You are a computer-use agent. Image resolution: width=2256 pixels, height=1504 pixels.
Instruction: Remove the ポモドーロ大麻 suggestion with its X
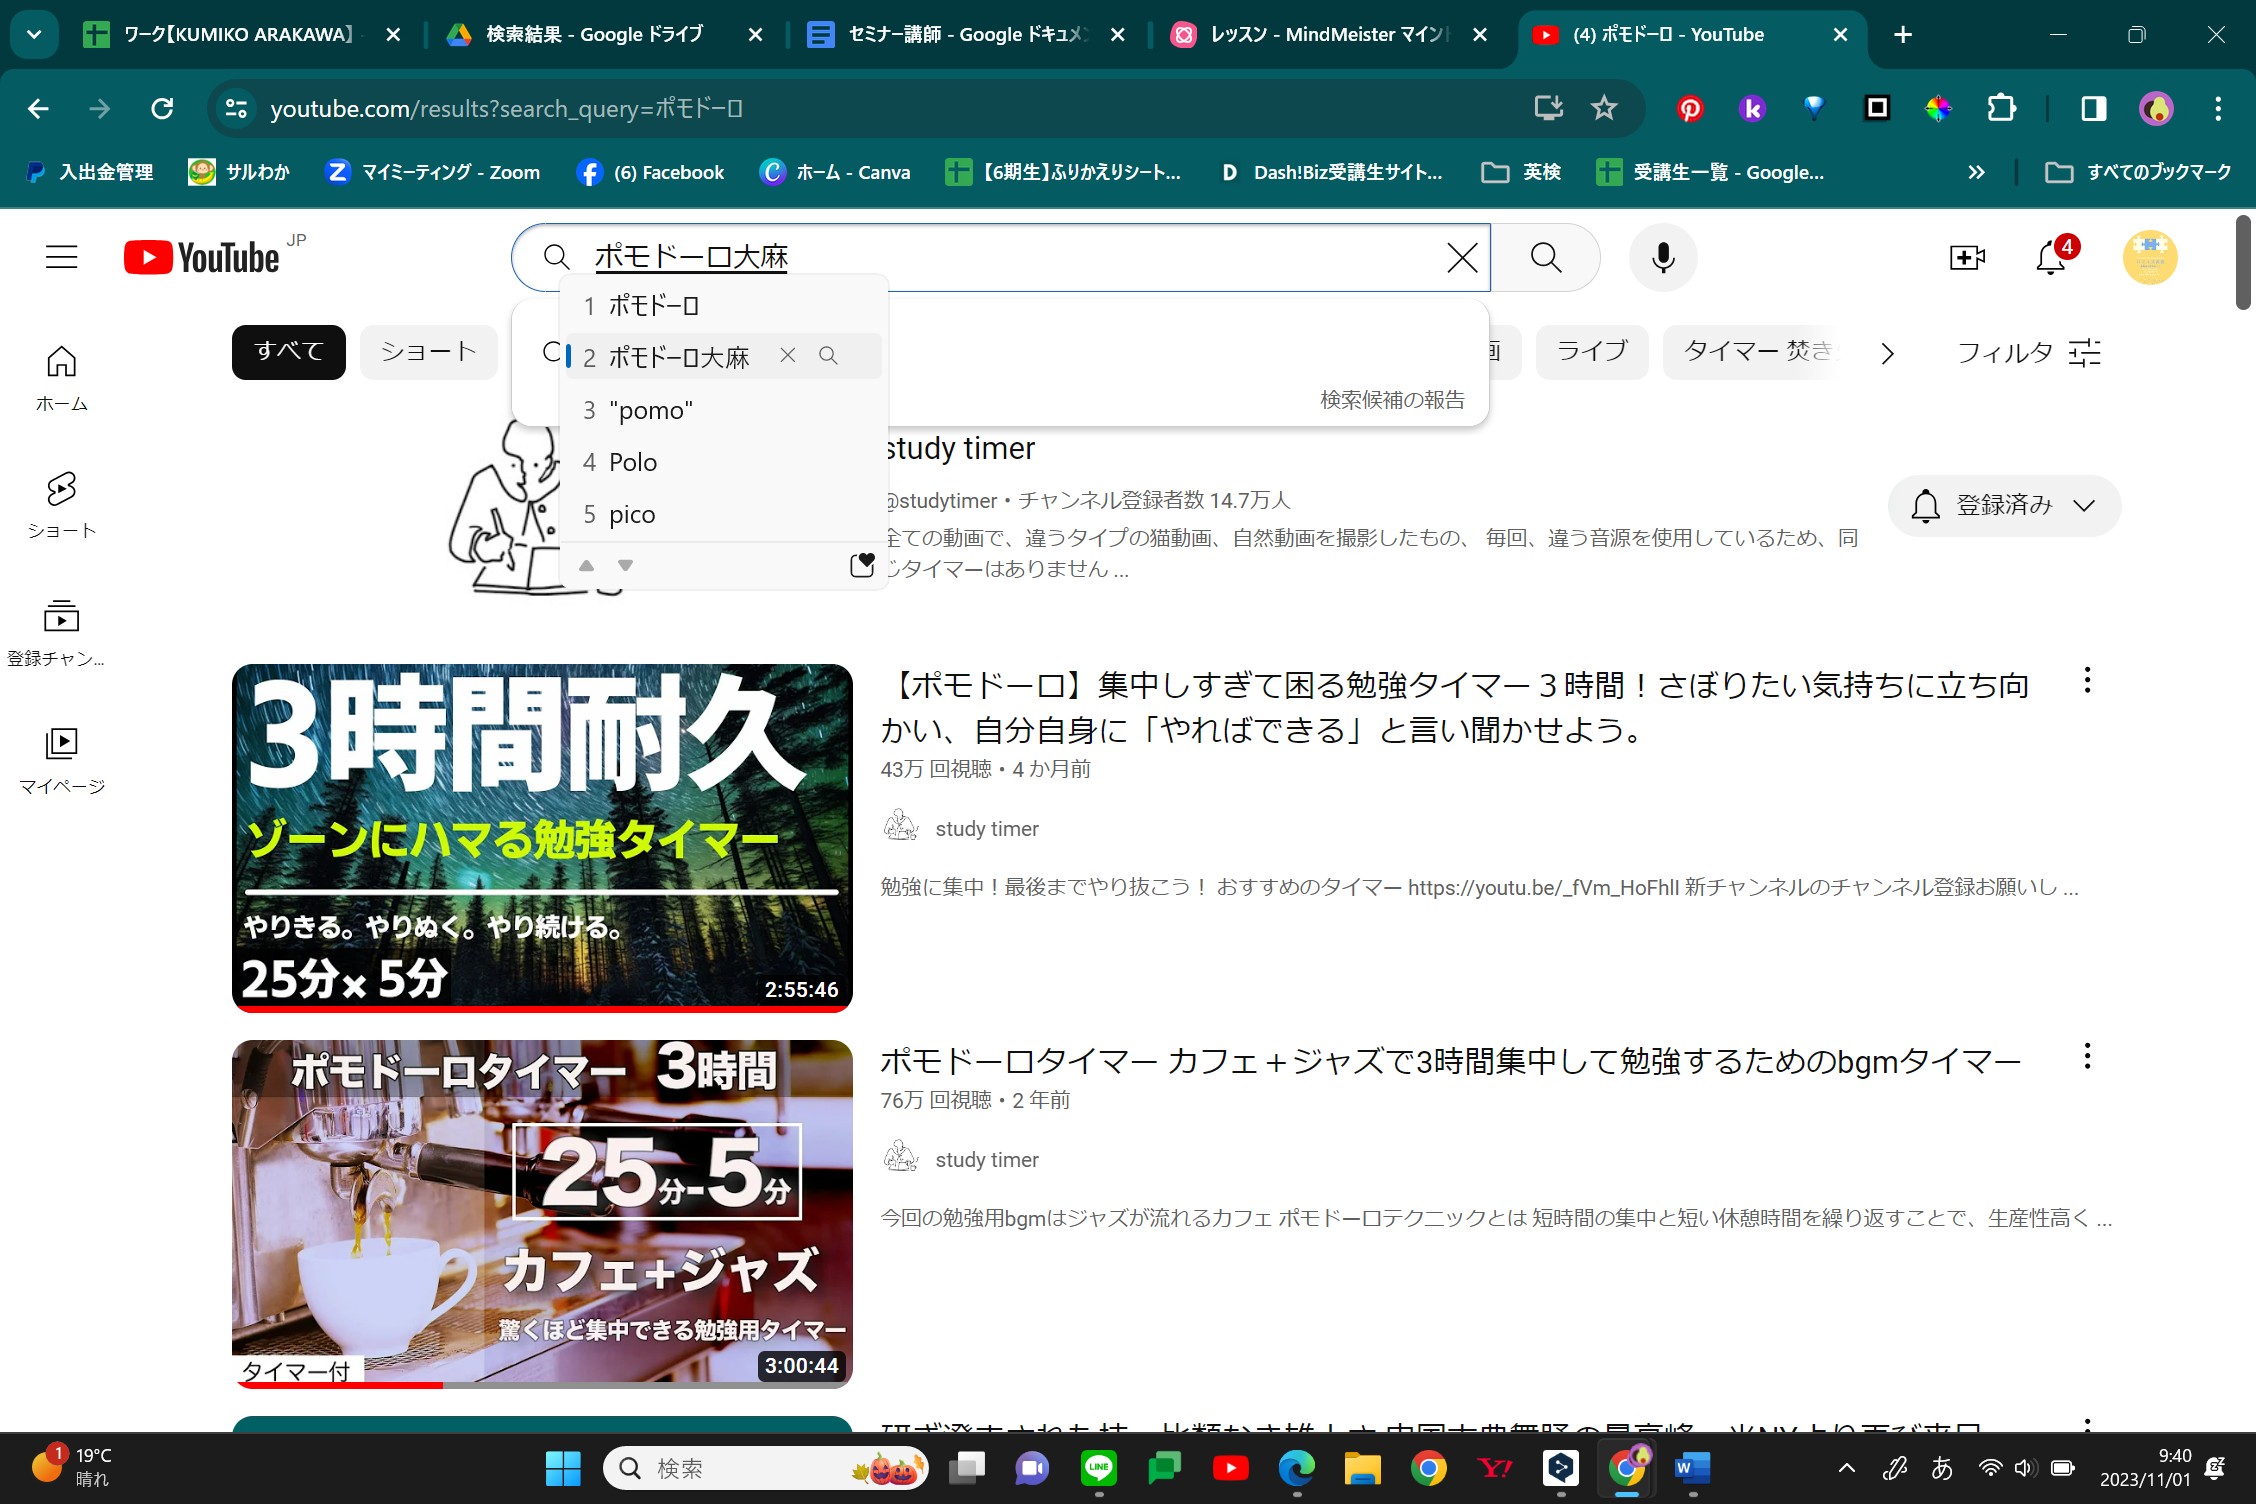[788, 355]
